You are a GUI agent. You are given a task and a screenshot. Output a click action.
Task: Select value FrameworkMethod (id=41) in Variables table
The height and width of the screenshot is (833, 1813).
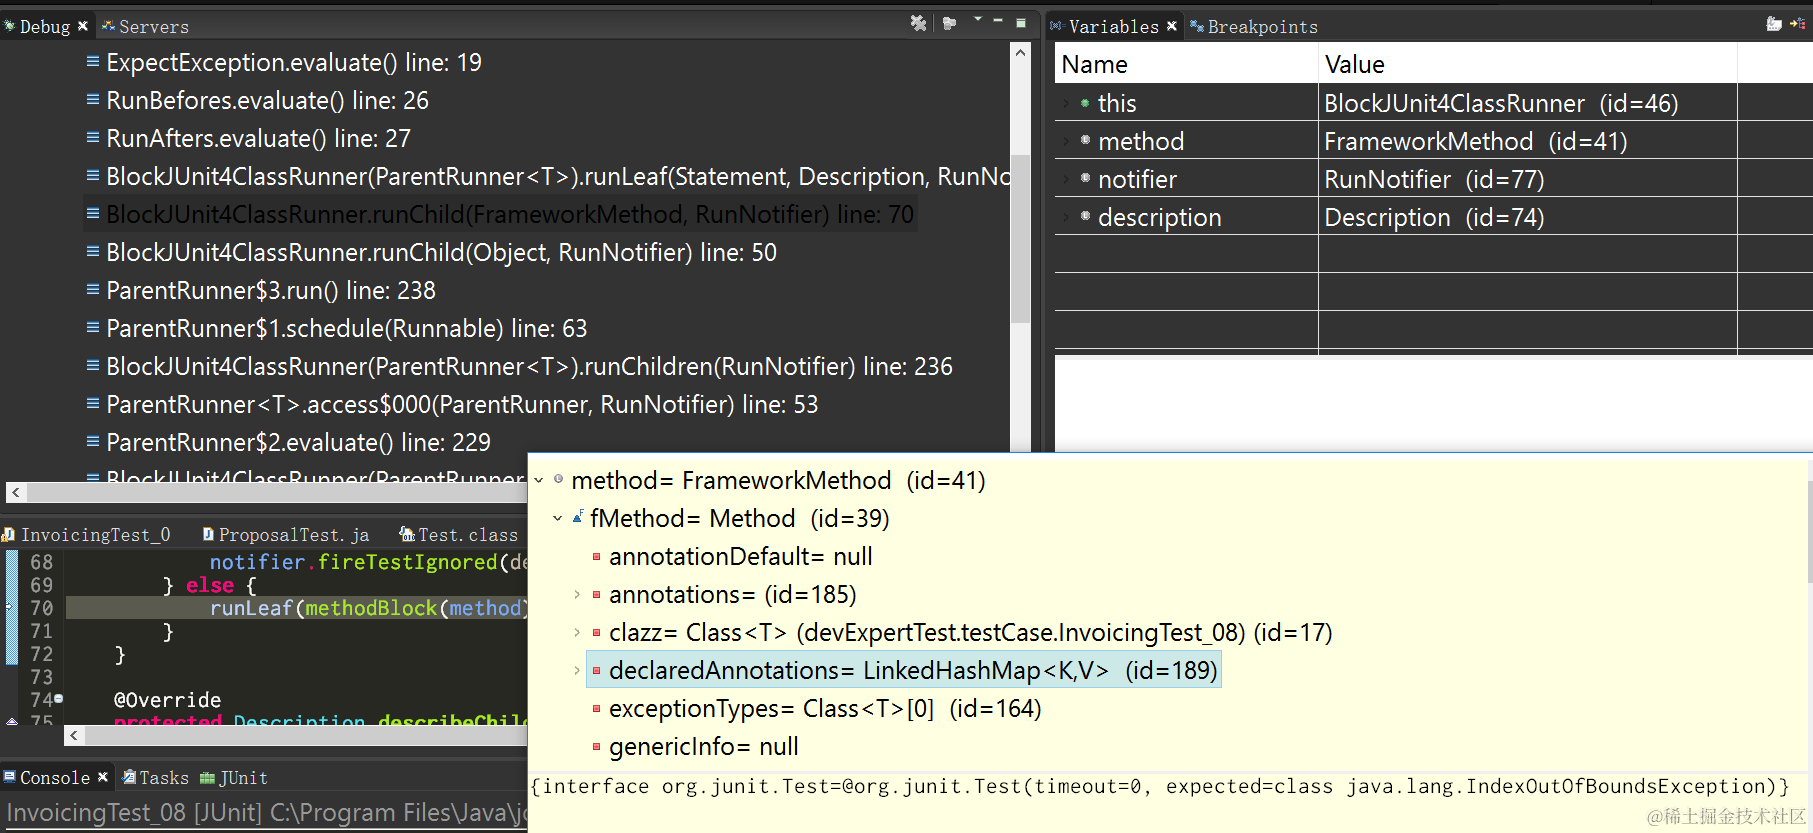point(1475,141)
